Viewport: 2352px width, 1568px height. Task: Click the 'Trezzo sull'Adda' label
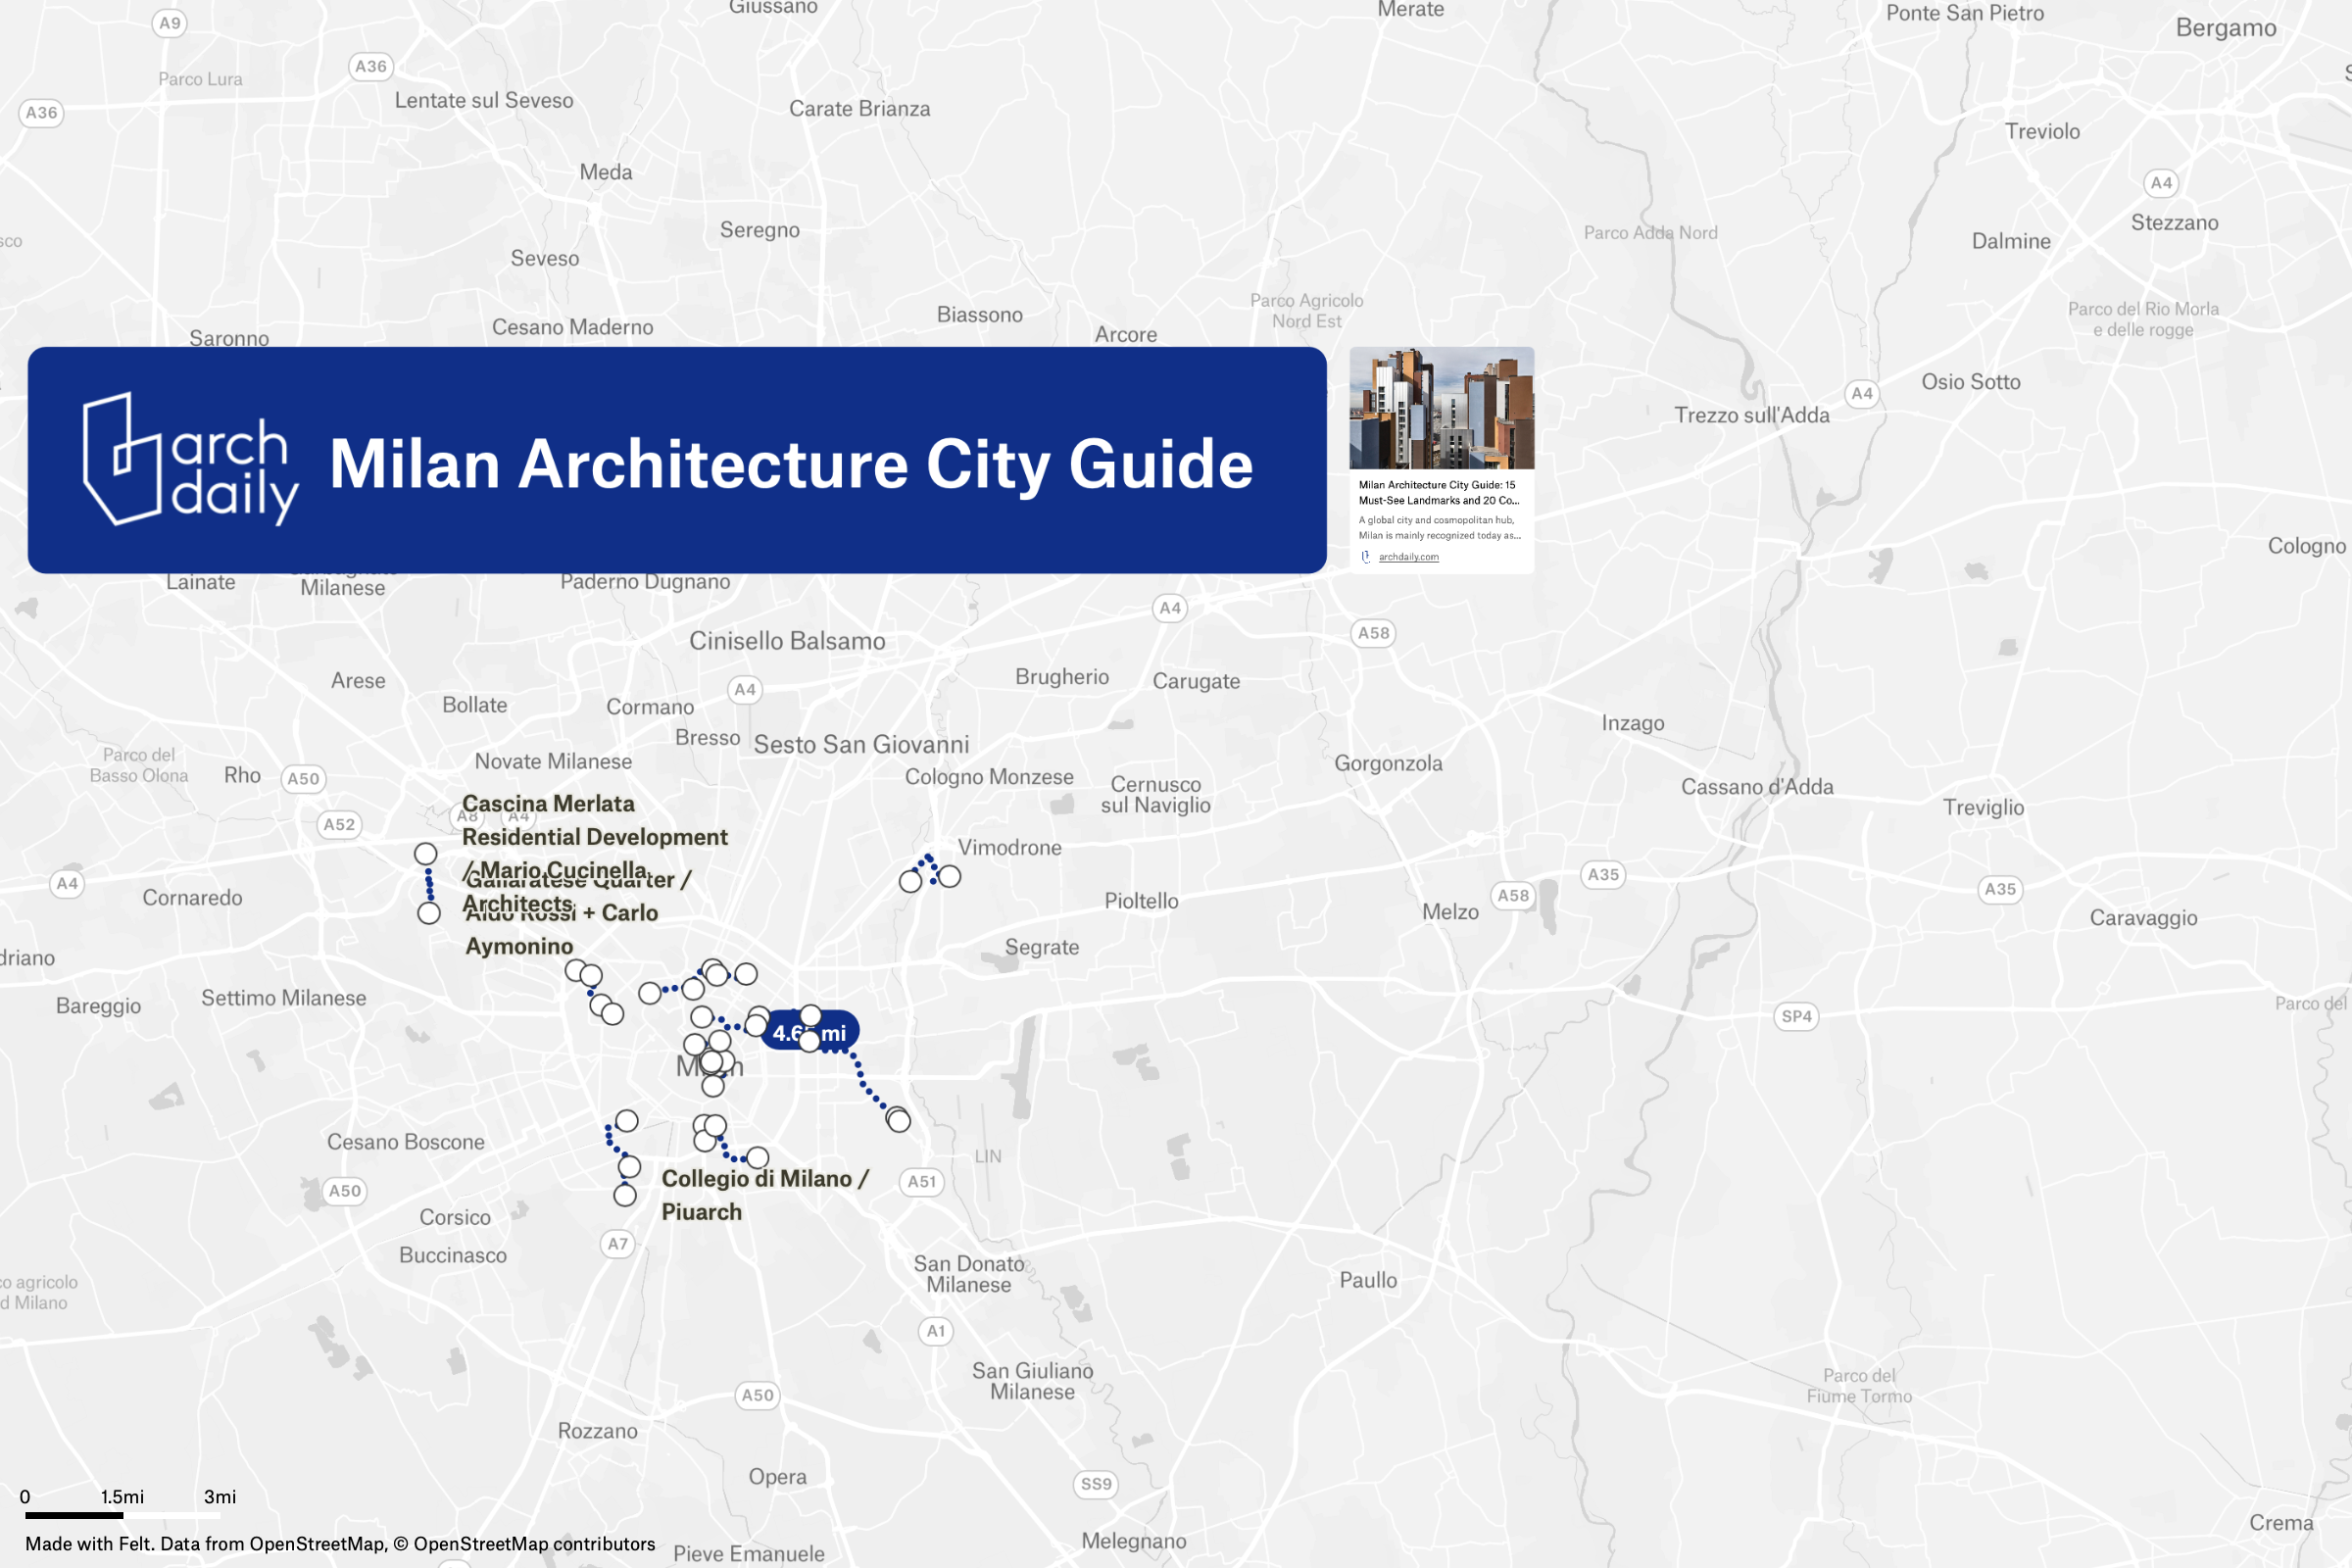tap(1751, 415)
